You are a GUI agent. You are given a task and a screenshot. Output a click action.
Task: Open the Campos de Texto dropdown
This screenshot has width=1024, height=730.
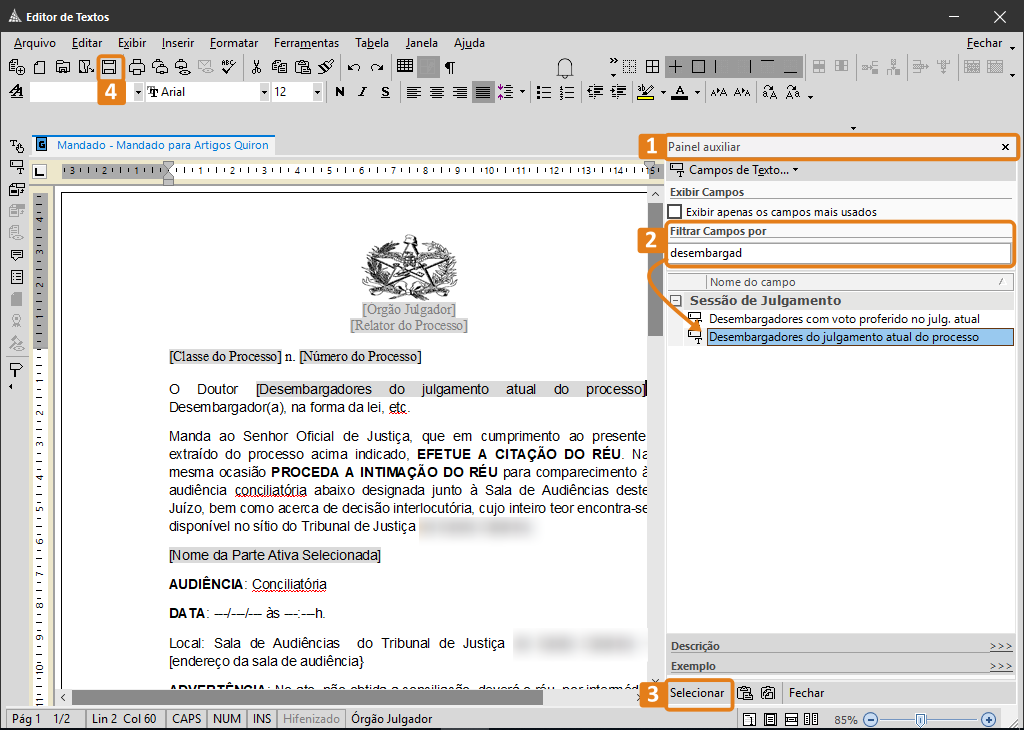pos(795,170)
